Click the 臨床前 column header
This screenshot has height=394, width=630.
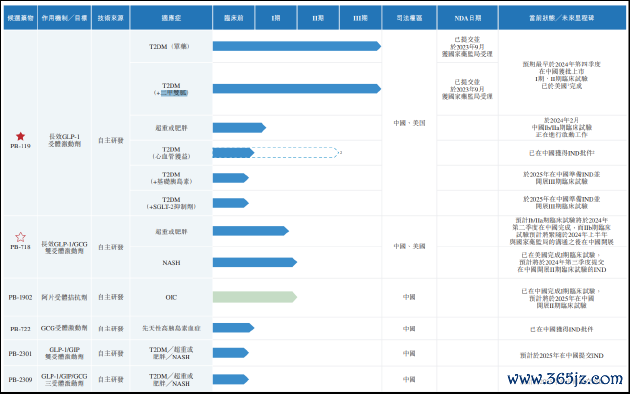tap(233, 18)
